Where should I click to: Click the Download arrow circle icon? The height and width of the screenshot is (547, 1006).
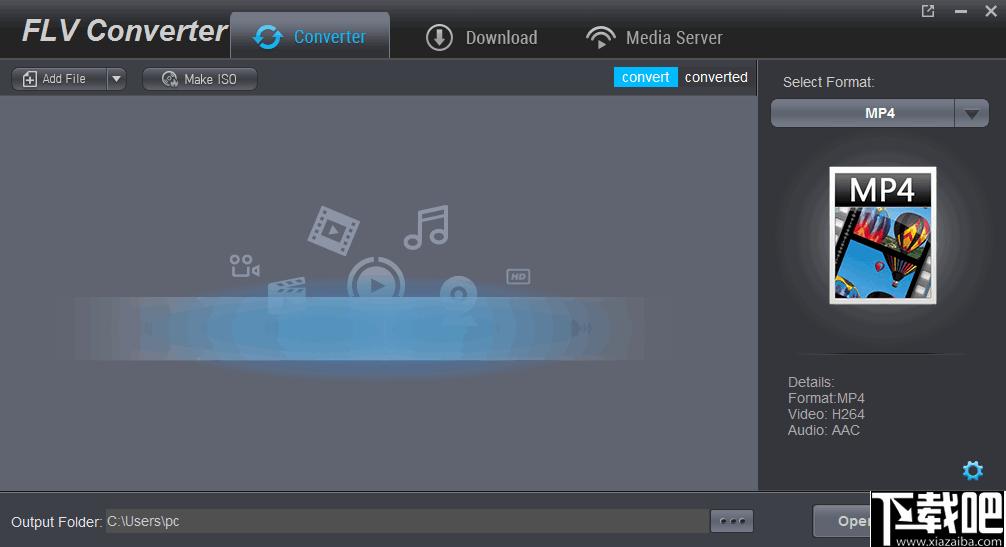point(439,37)
